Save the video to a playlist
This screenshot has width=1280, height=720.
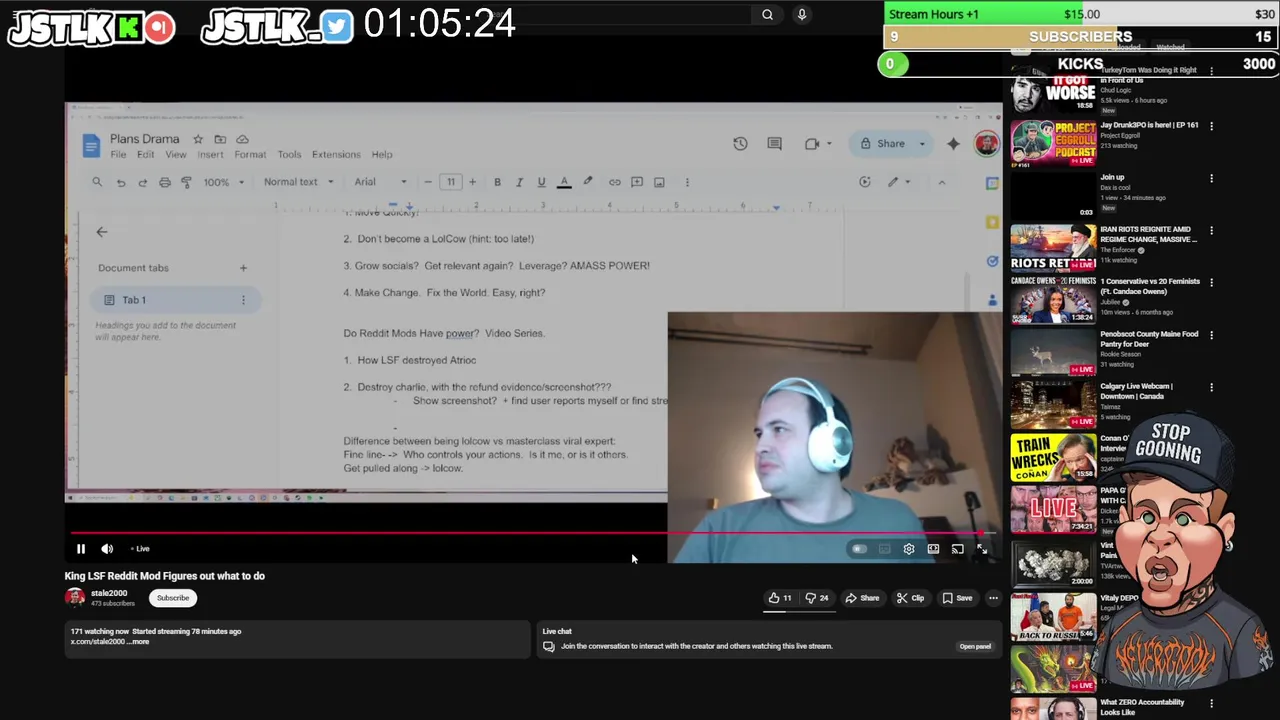[957, 598]
